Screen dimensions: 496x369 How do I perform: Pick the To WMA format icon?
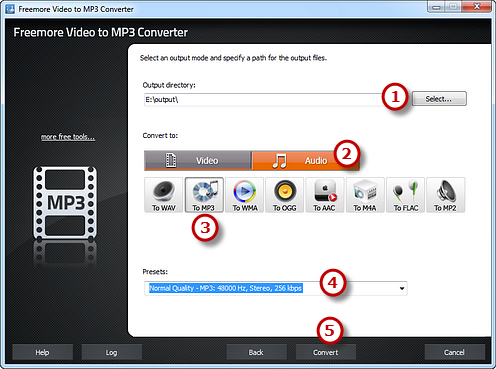click(x=244, y=195)
